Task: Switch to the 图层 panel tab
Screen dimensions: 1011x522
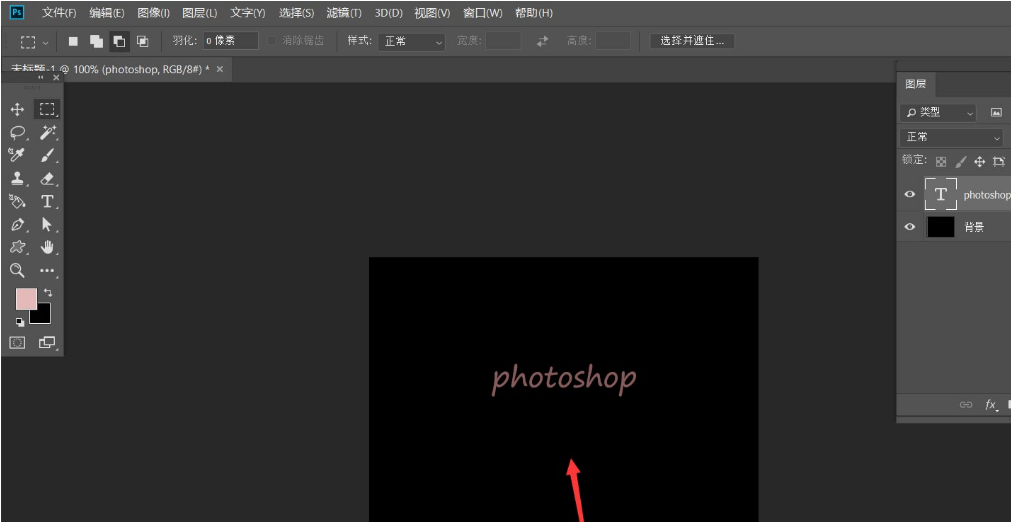Action: pos(916,84)
